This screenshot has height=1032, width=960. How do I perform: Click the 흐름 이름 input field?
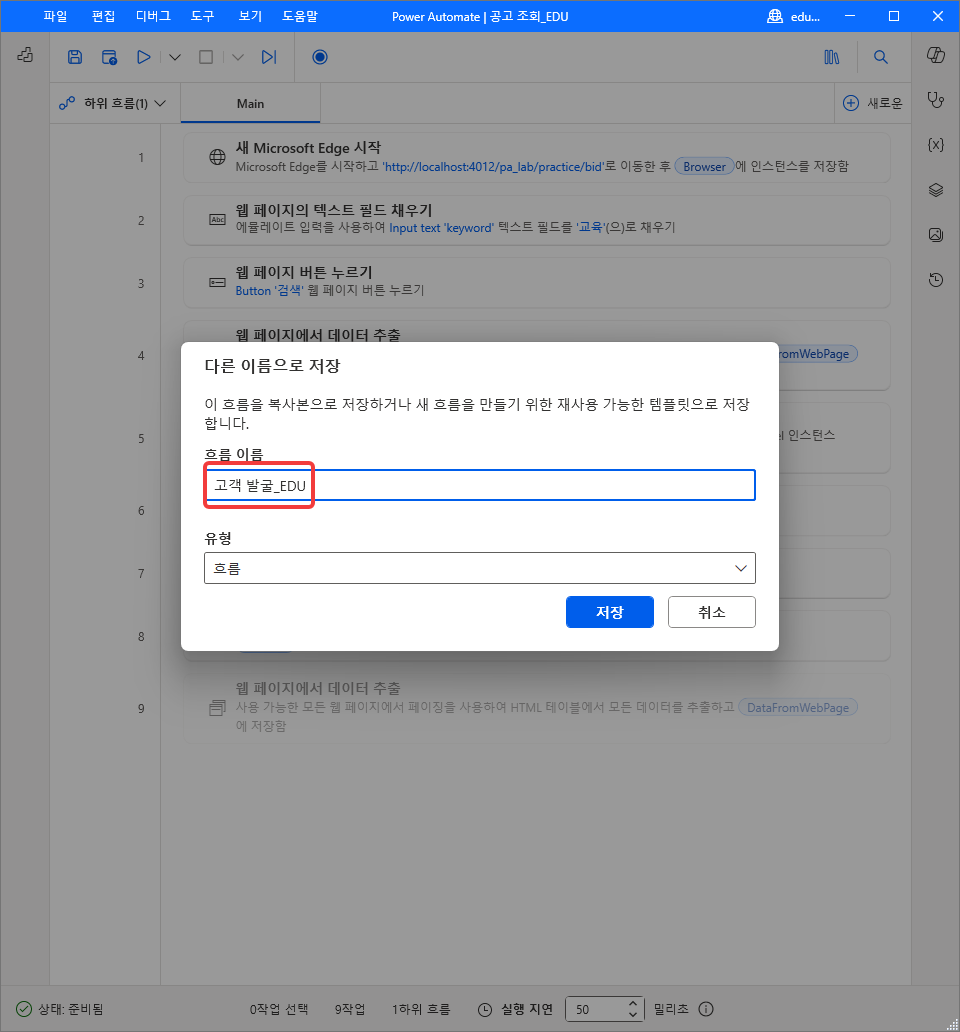[480, 486]
